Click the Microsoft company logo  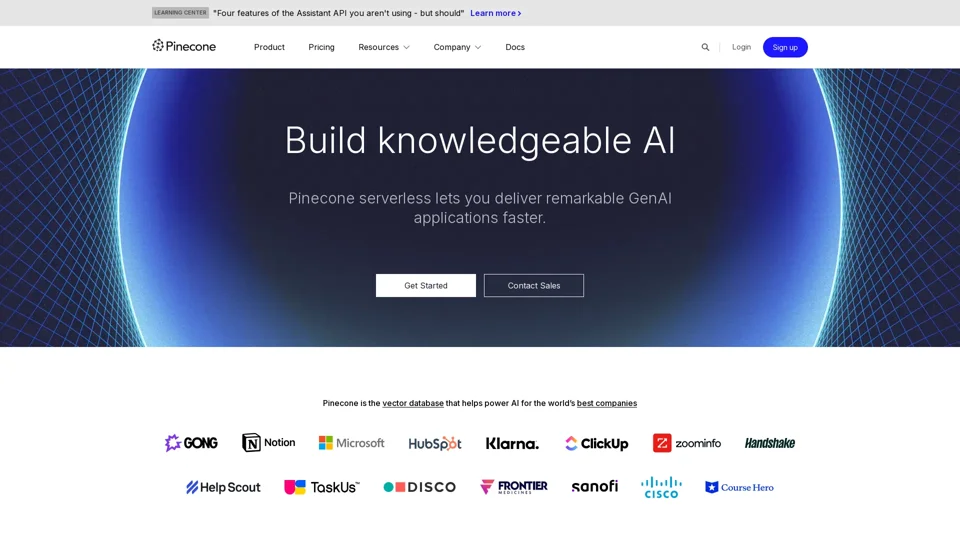[x=351, y=443]
